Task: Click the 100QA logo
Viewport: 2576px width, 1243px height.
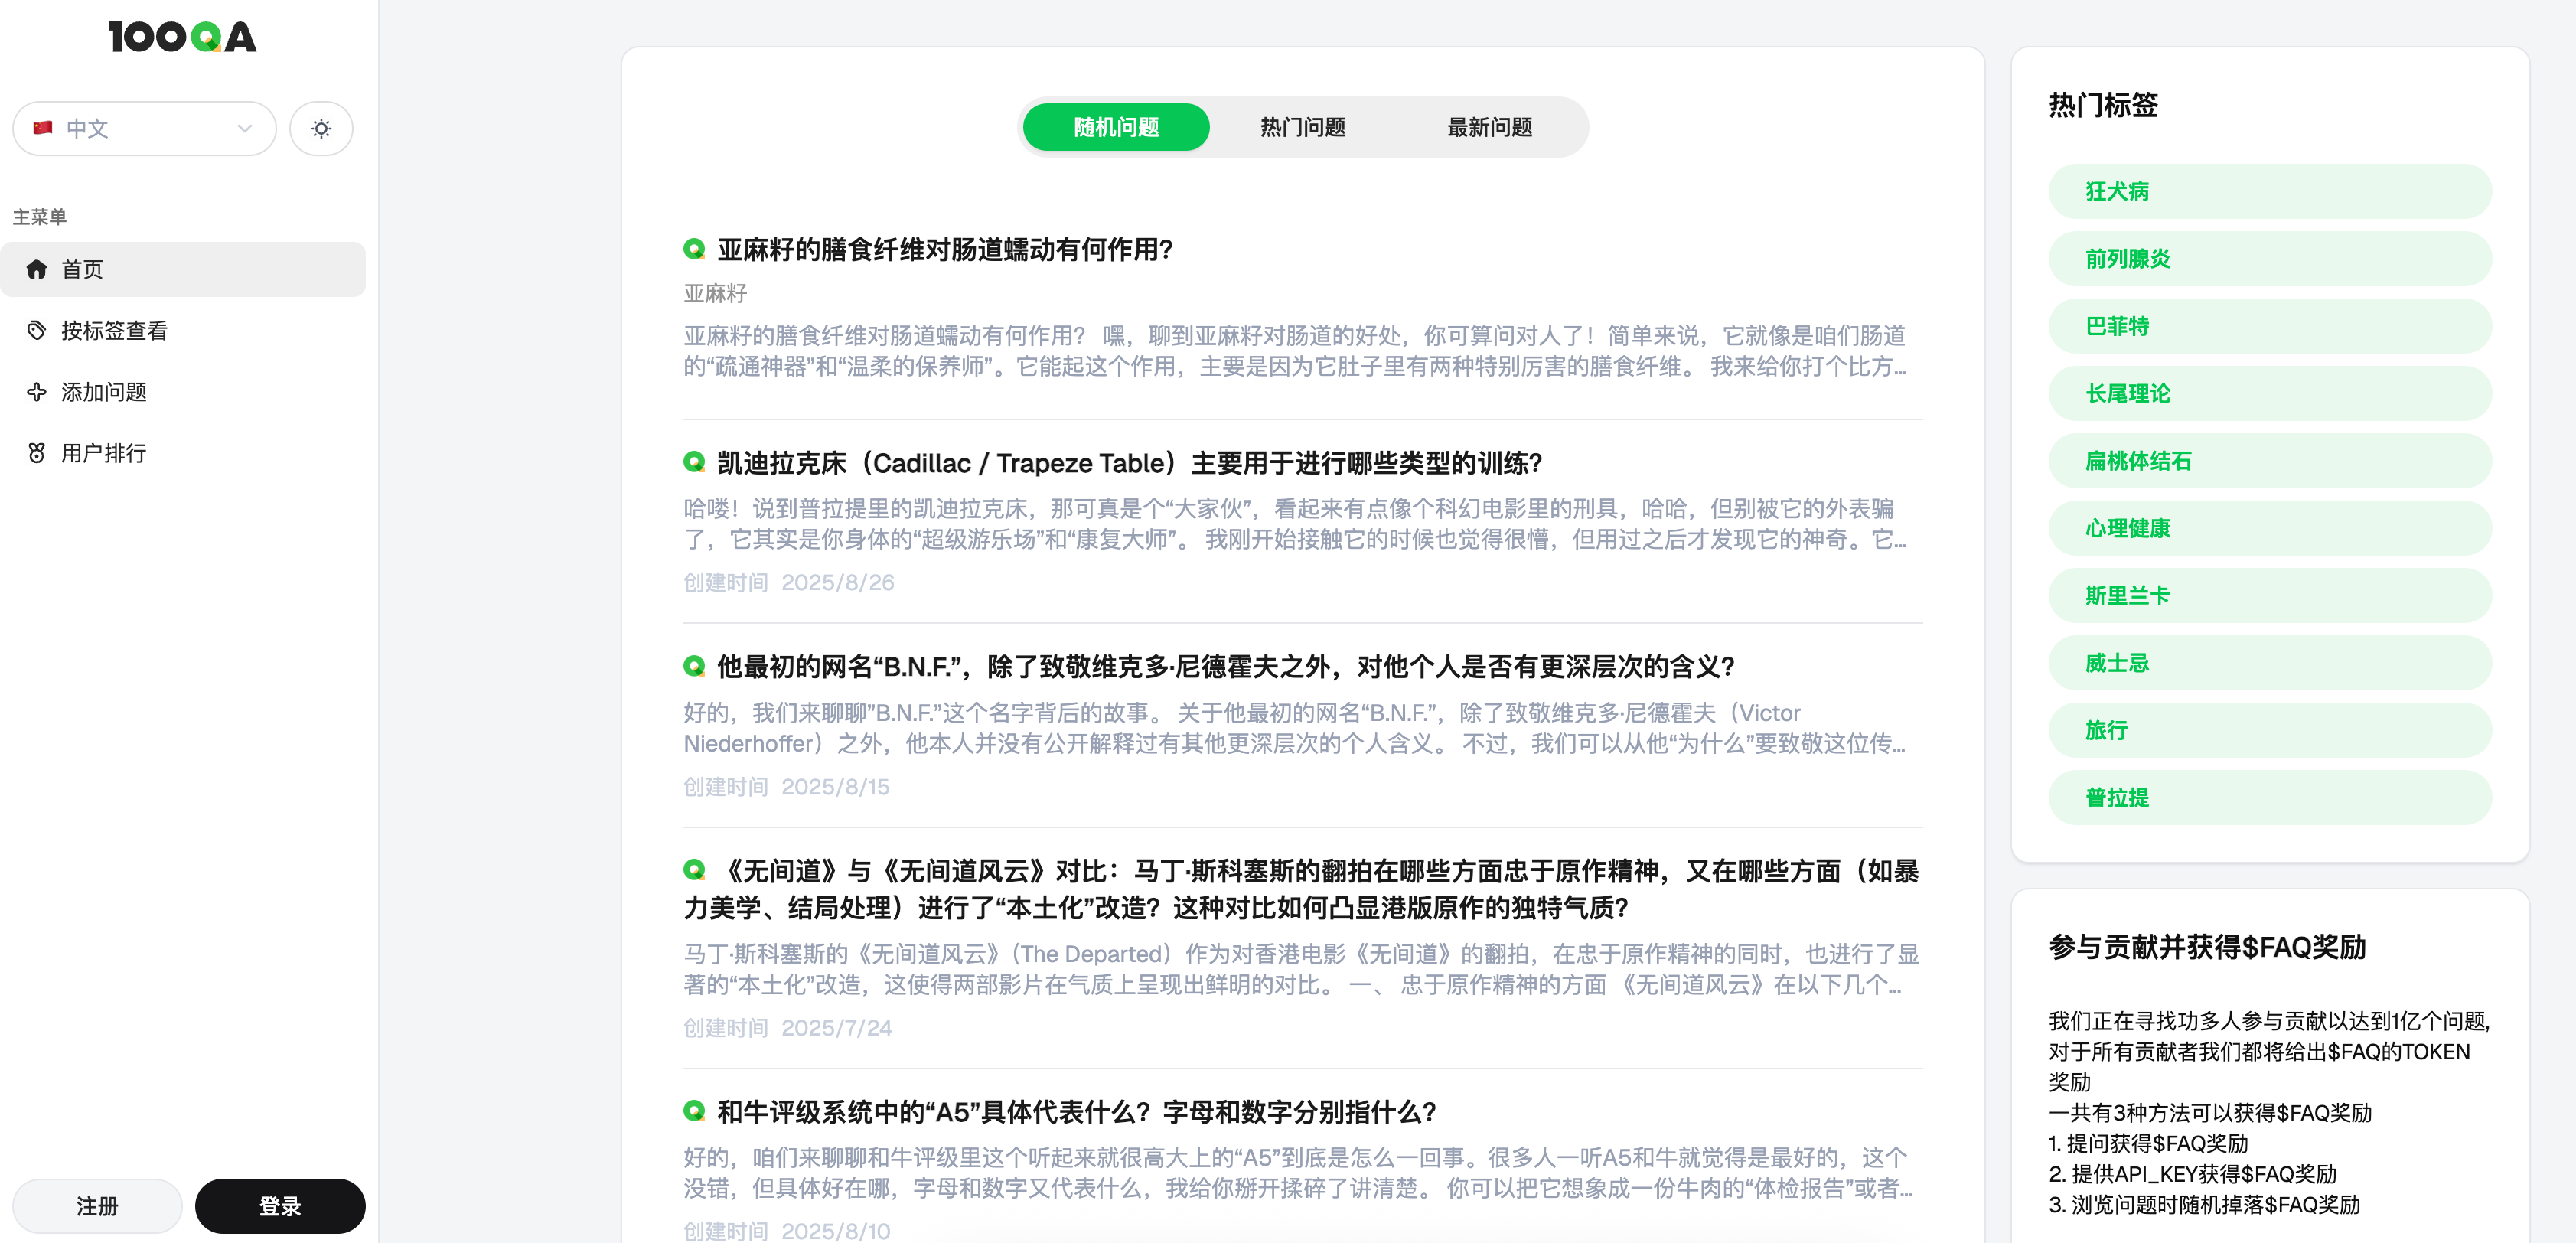Action: click(182, 37)
